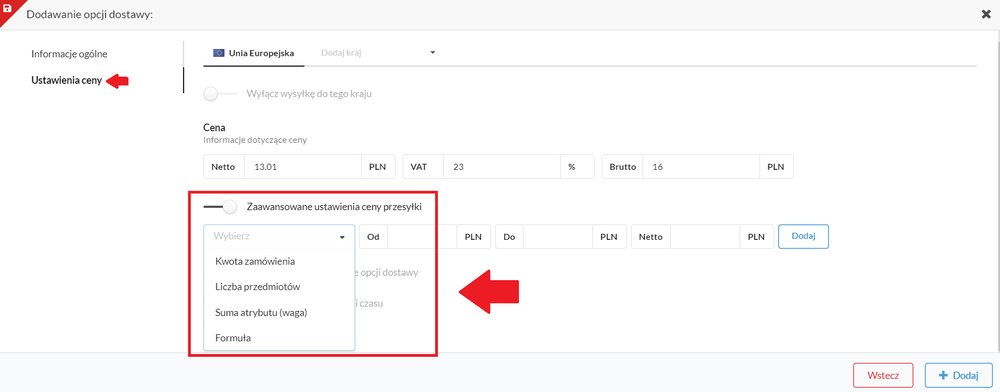Click the Do amount input field
Image resolution: width=1000 pixels, height=392 pixels.
558,236
